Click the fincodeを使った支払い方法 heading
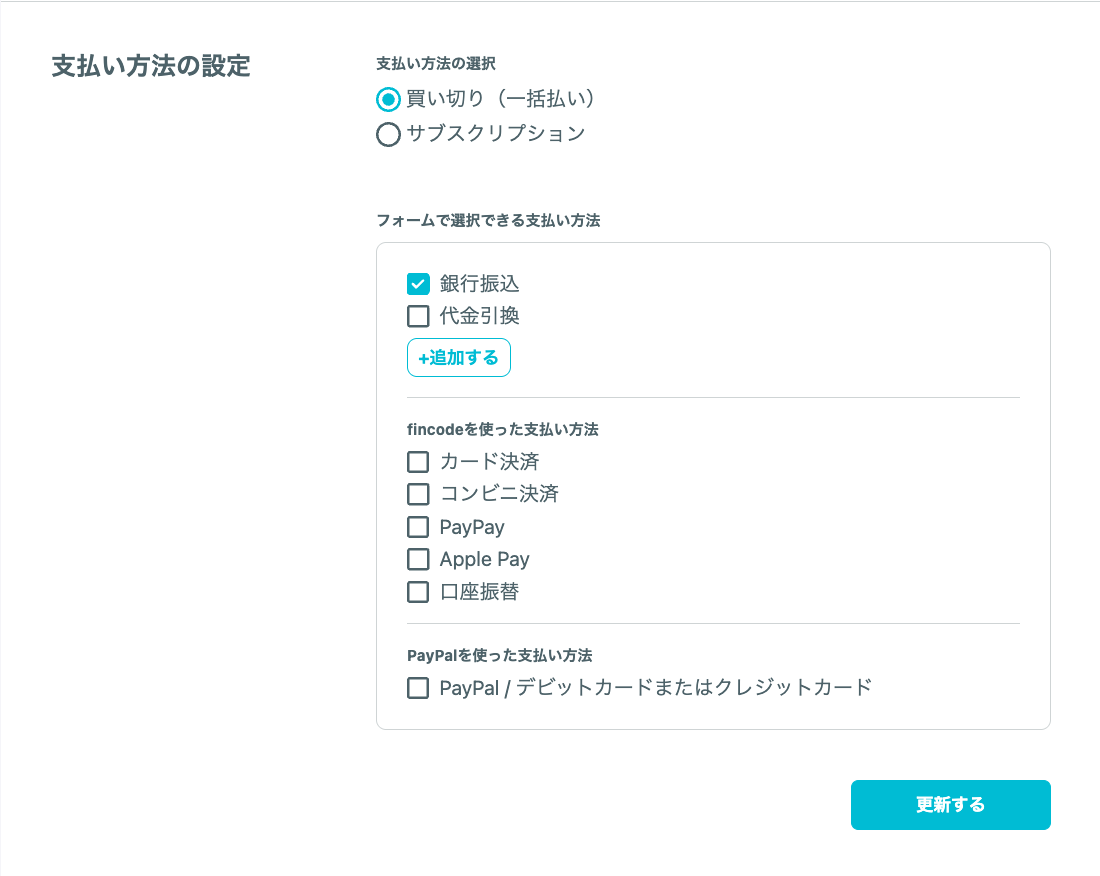1100x876 pixels. click(503, 429)
